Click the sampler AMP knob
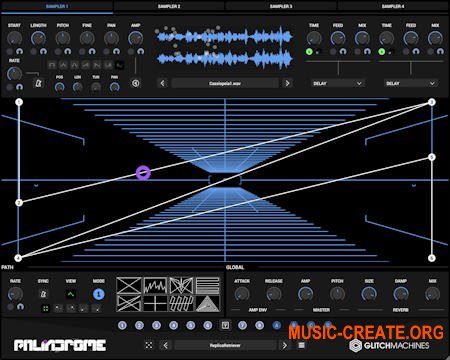 [136, 39]
